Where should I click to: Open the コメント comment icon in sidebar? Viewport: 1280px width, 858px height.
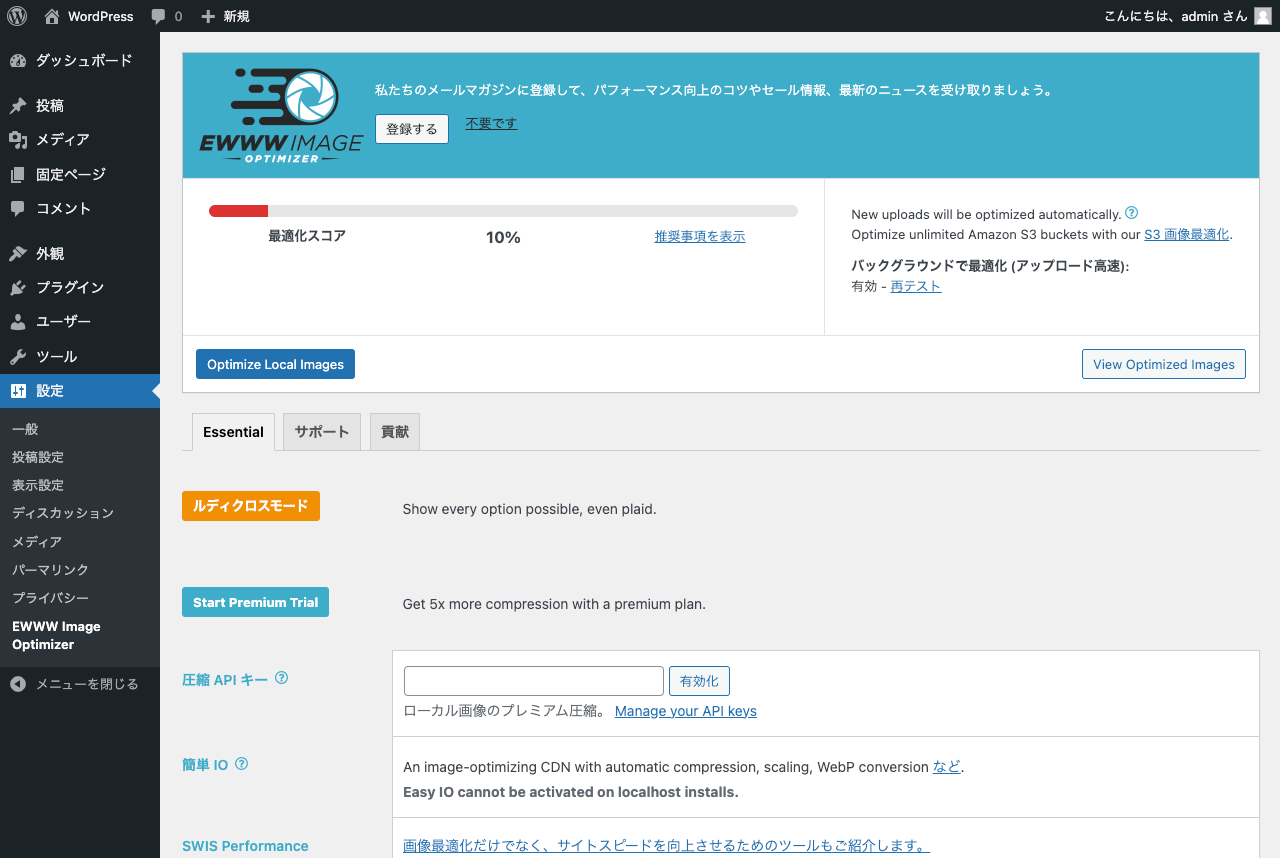click(18, 209)
